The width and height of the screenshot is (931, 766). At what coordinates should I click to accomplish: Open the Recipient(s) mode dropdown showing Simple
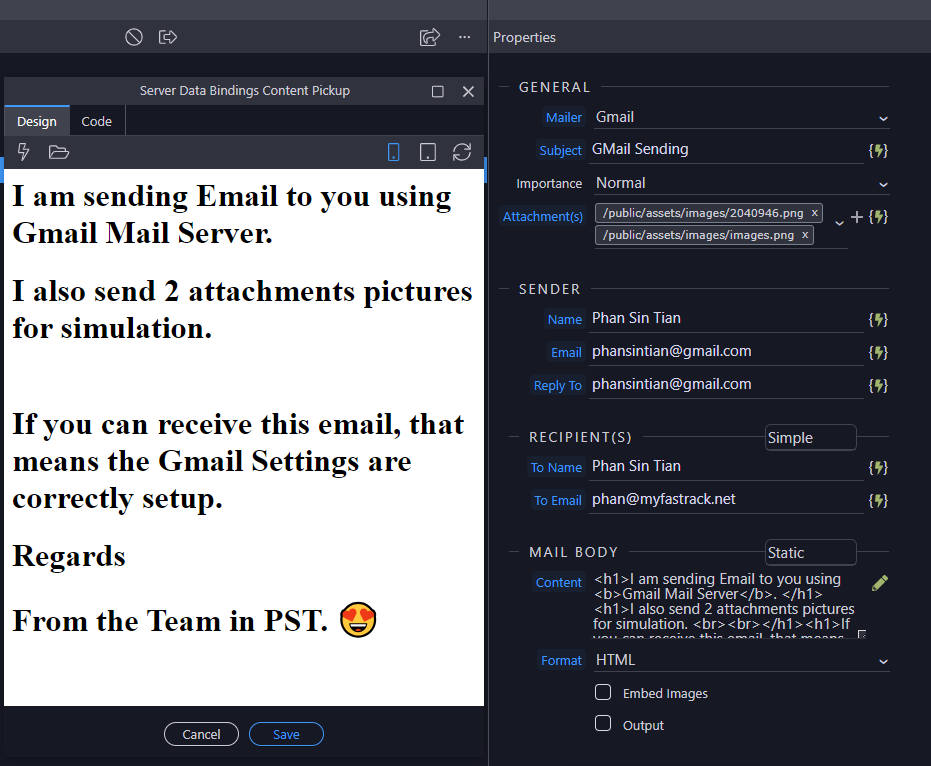[x=810, y=438]
